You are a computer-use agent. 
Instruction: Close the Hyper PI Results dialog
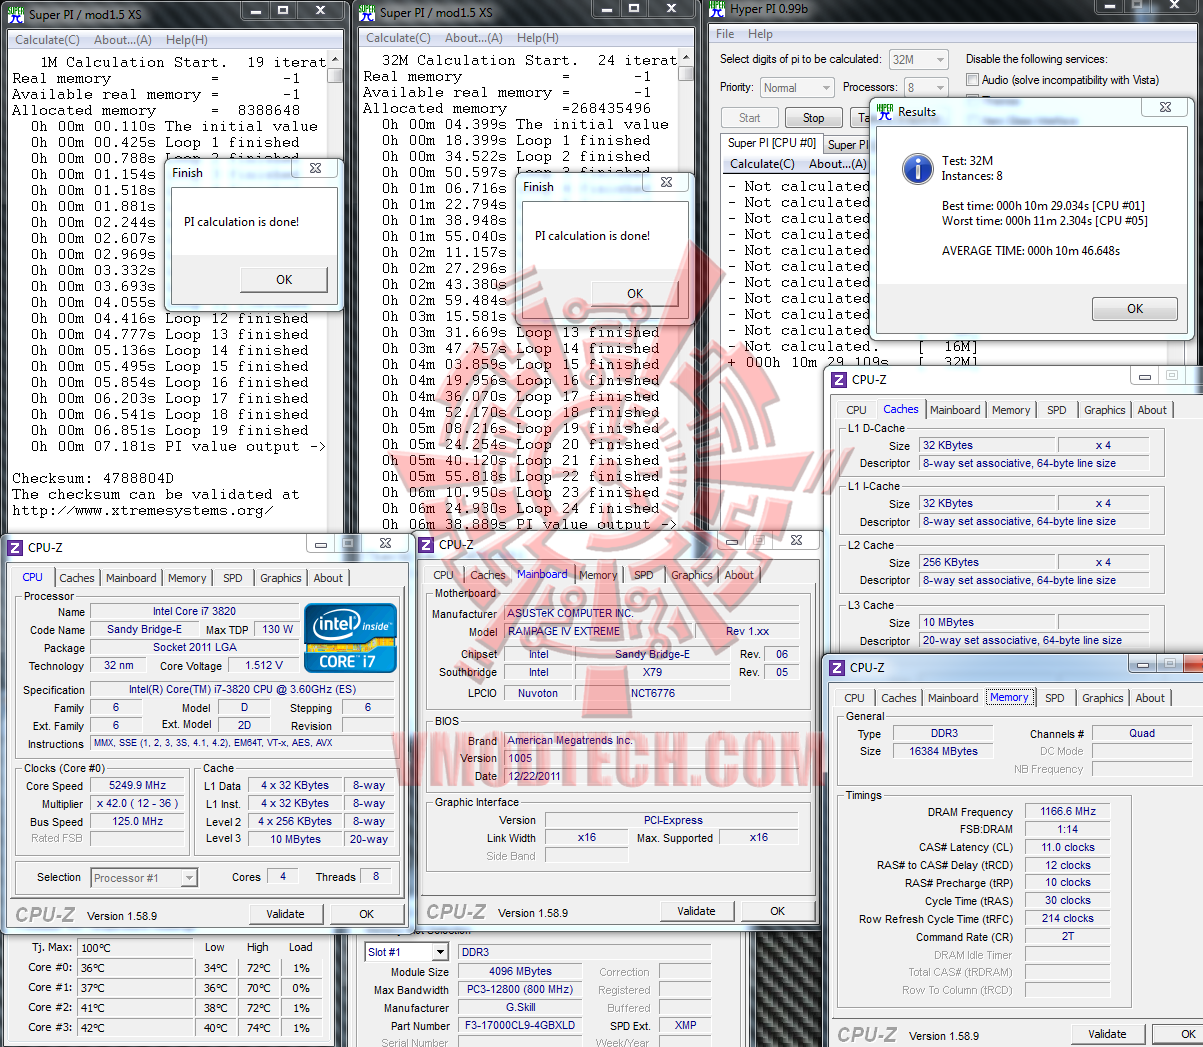[x=1165, y=106]
